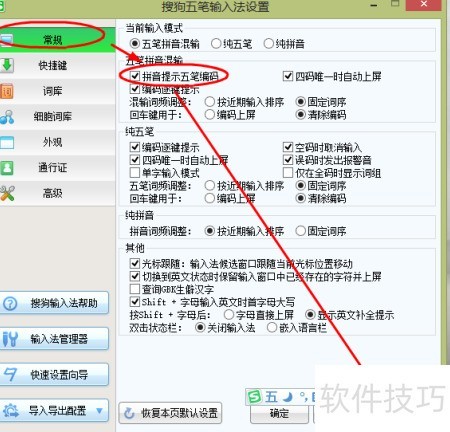
Task: Click the moon icon on Sogou status bar
Action: [x=287, y=397]
